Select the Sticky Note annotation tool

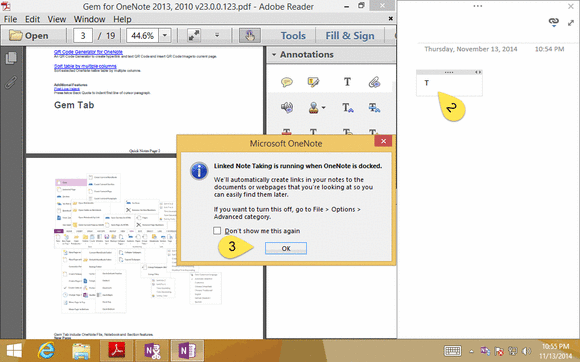[287, 82]
